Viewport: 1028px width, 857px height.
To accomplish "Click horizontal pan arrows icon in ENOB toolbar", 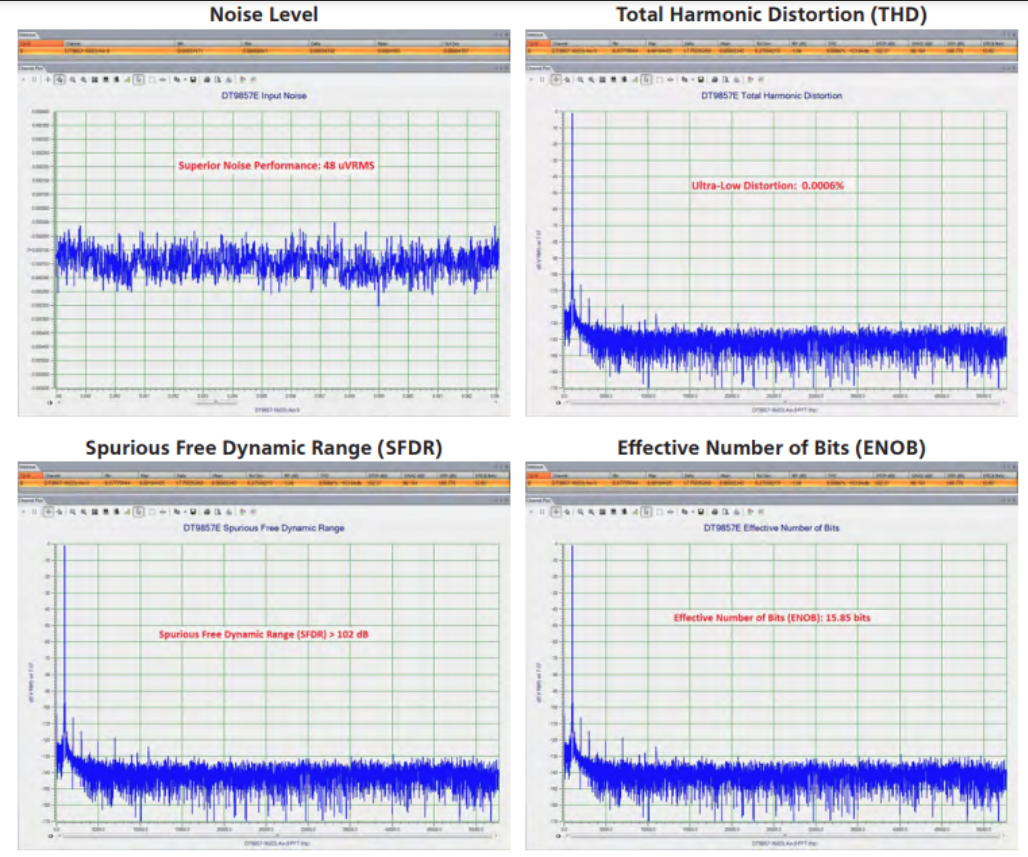I will coord(670,511).
